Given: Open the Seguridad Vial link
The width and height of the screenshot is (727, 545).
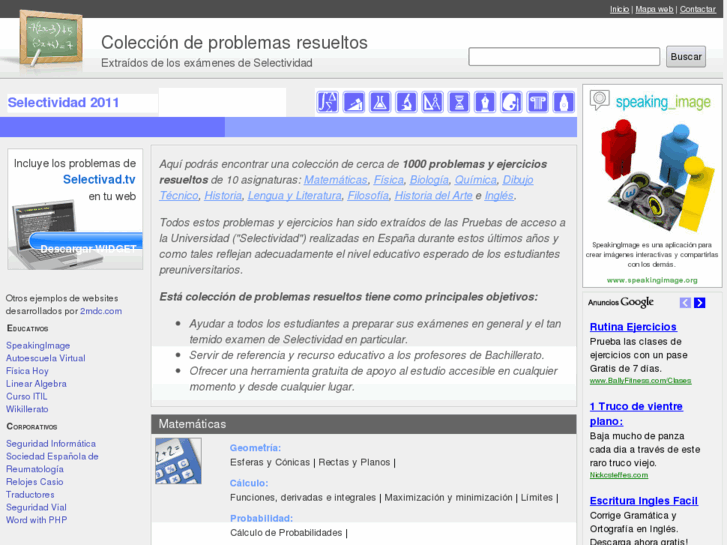Looking at the screenshot, I should coord(36,507).
